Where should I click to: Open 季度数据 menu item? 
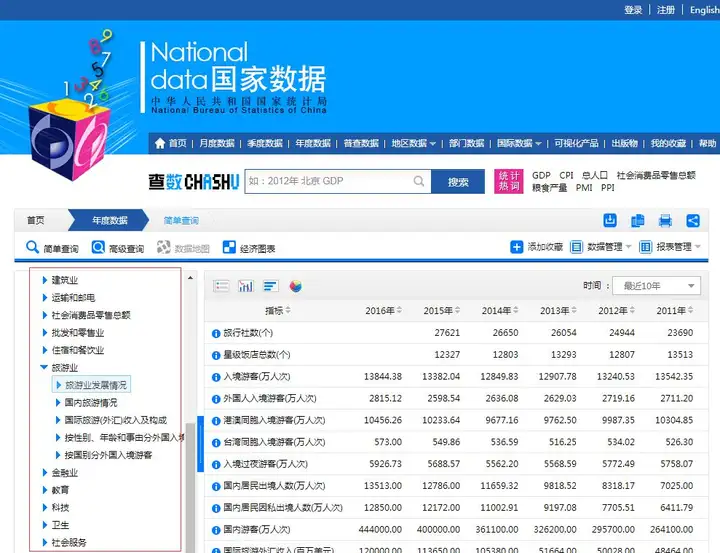pos(265,143)
